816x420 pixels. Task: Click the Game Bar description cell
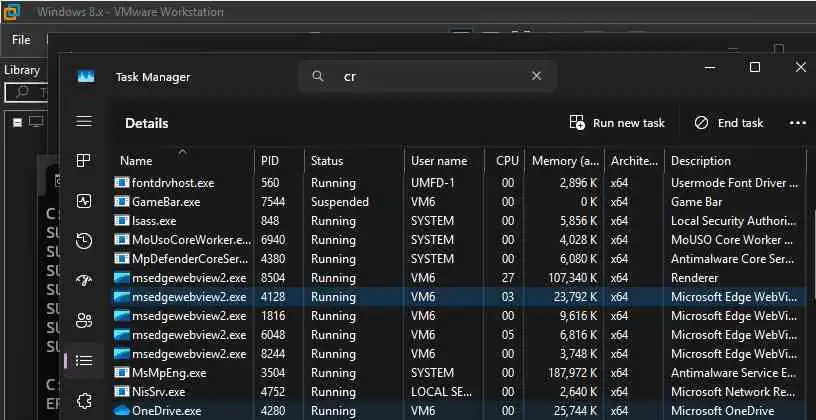pyautogui.click(x=696, y=201)
